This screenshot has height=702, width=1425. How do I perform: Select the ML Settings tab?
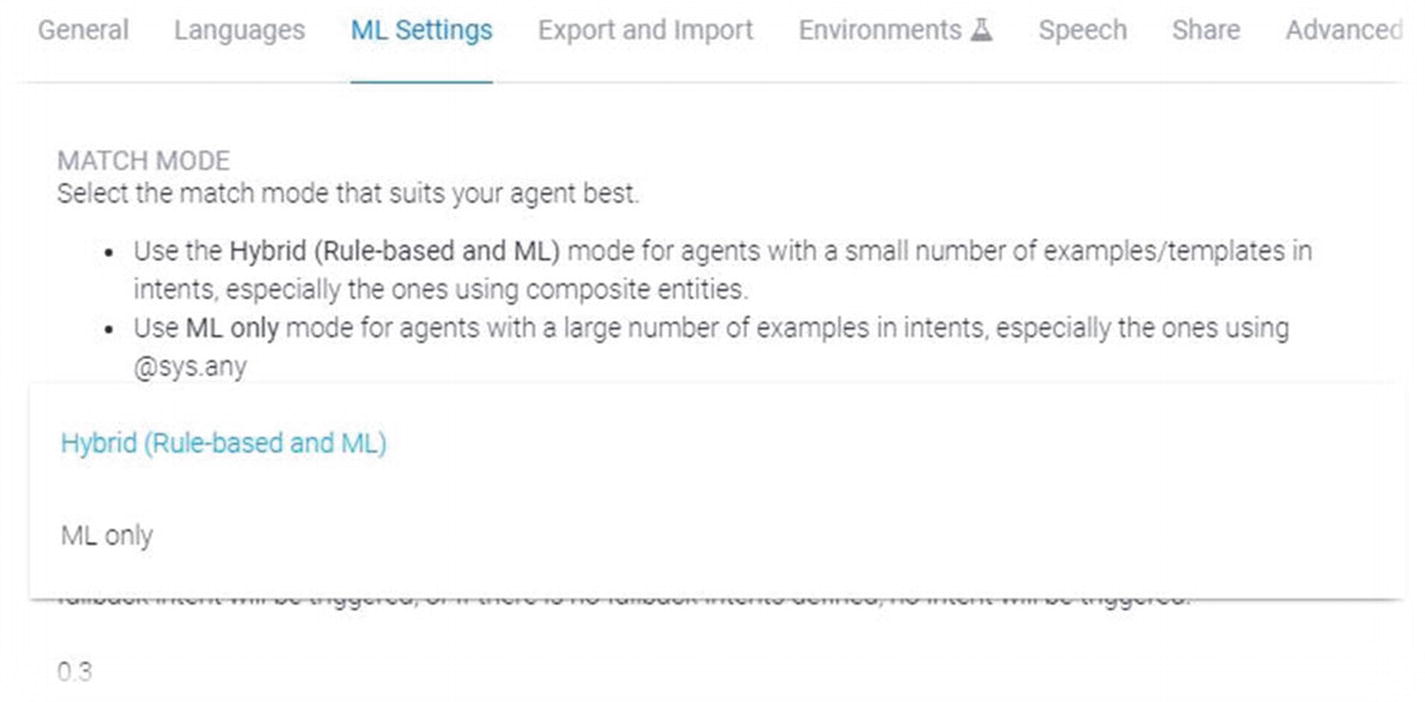421,30
